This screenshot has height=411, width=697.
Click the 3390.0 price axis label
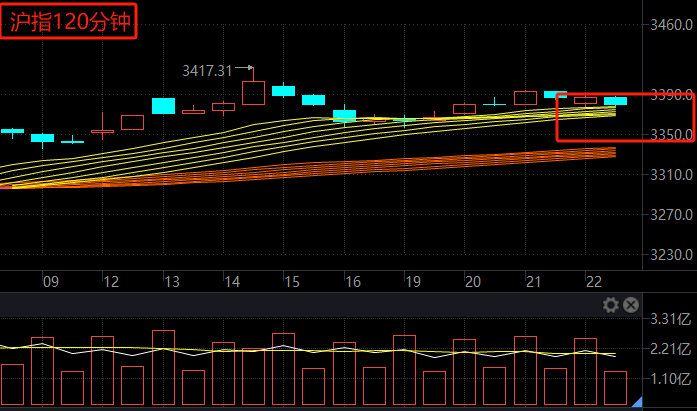[671, 95]
